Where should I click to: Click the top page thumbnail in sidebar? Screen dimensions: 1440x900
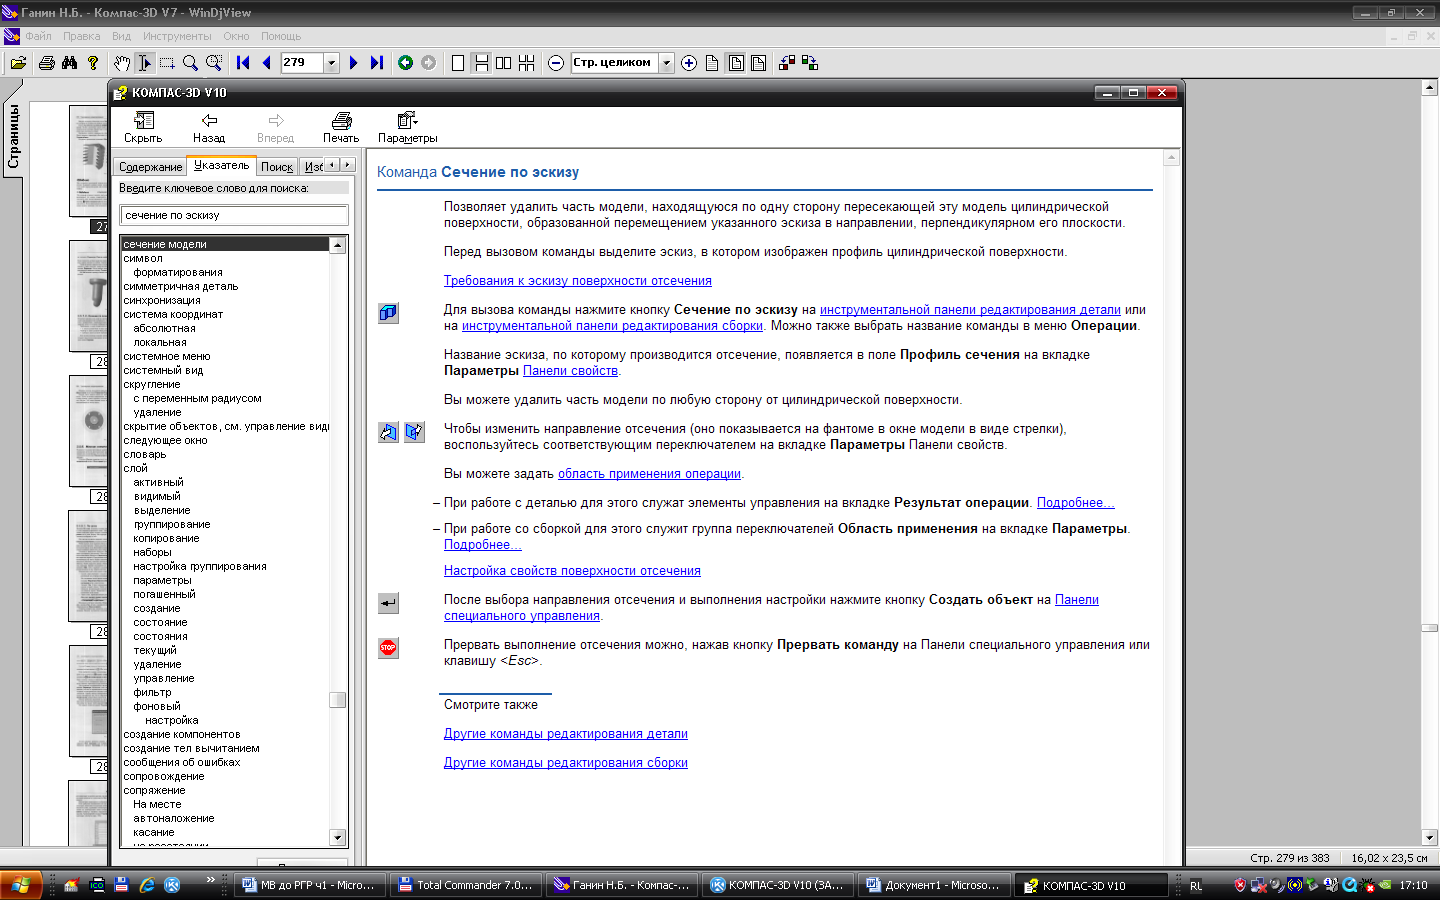pyautogui.click(x=88, y=160)
